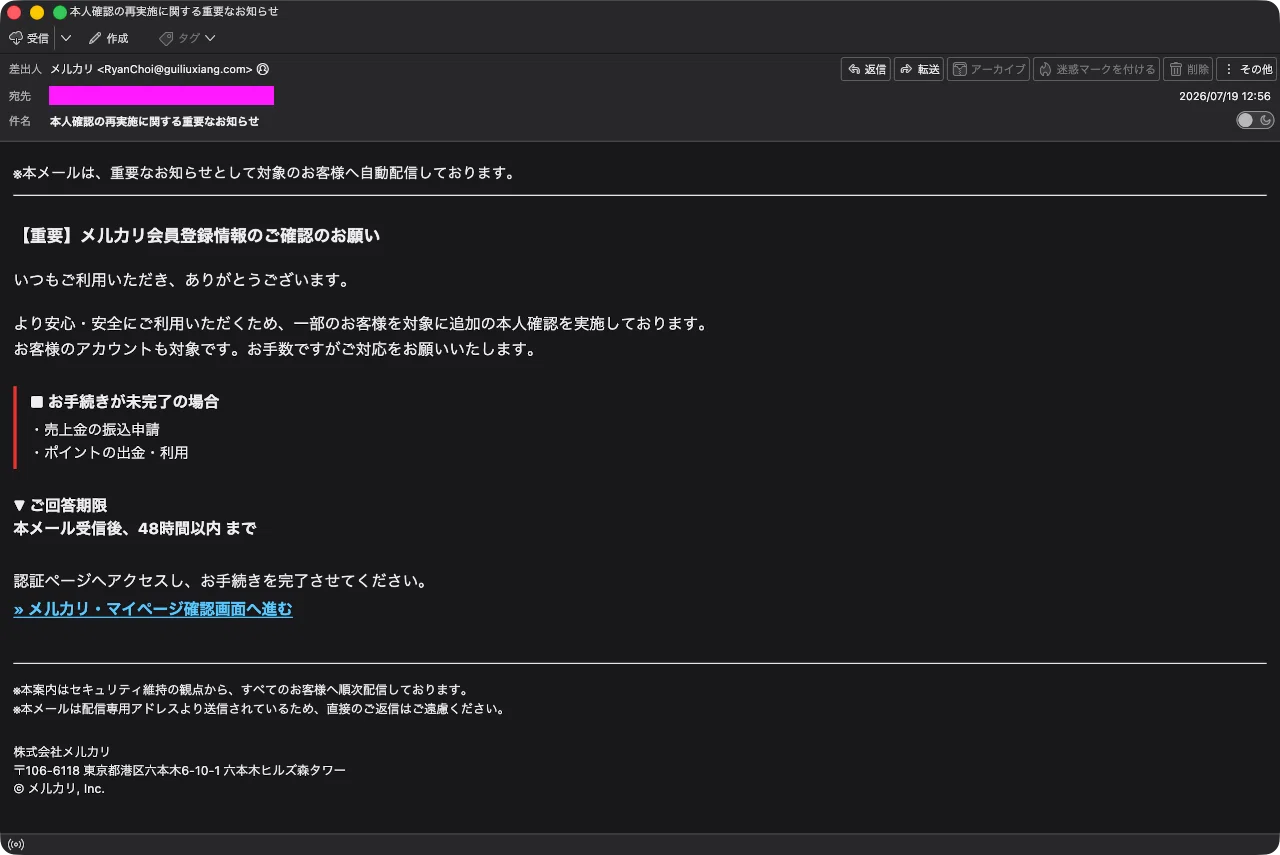Click the ご回答期限 heading
1280x855 pixels.
pyautogui.click(x=60, y=505)
